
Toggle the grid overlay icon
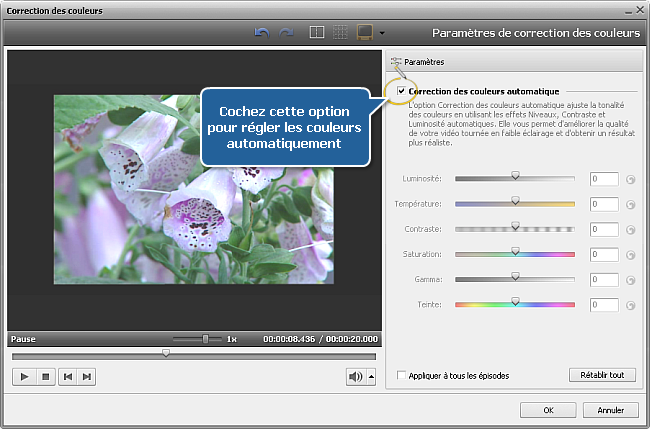point(340,33)
